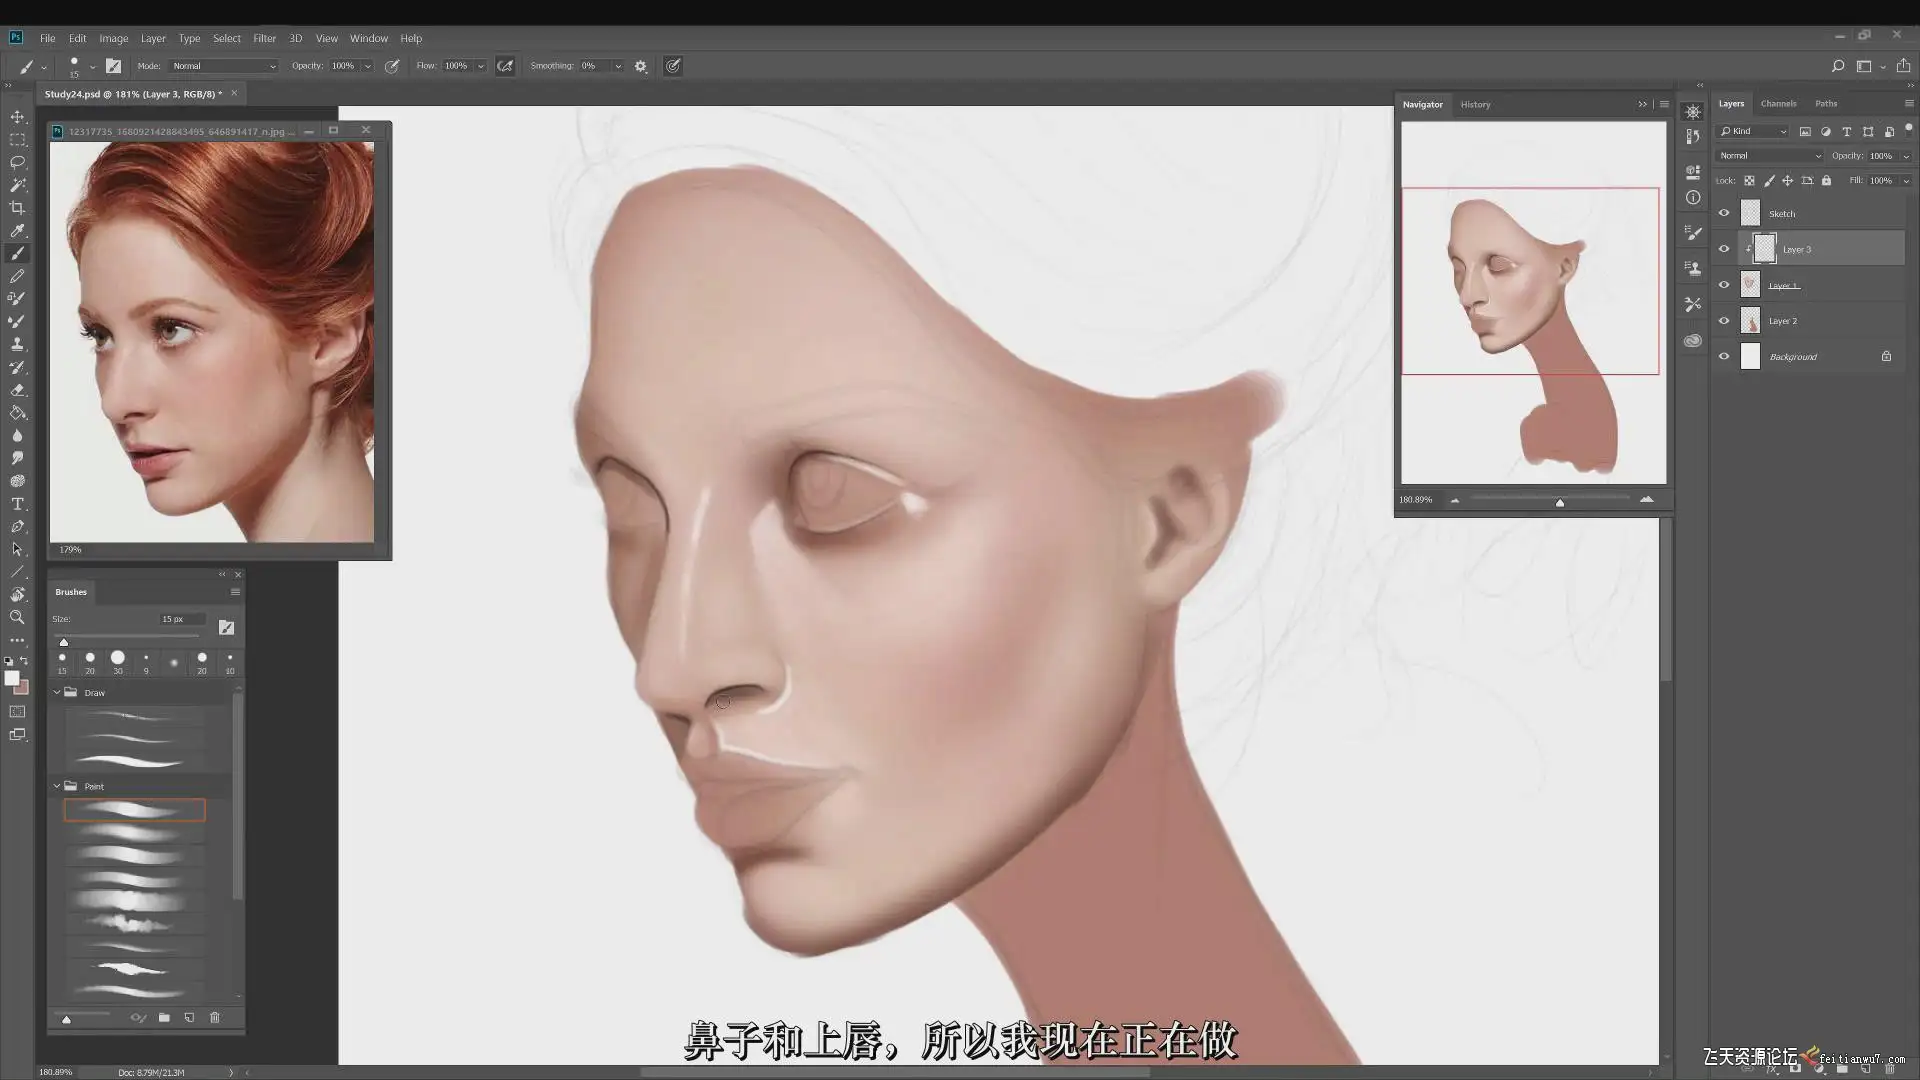Click the foreground color swatch
This screenshot has height=1080, width=1920.
(12, 679)
